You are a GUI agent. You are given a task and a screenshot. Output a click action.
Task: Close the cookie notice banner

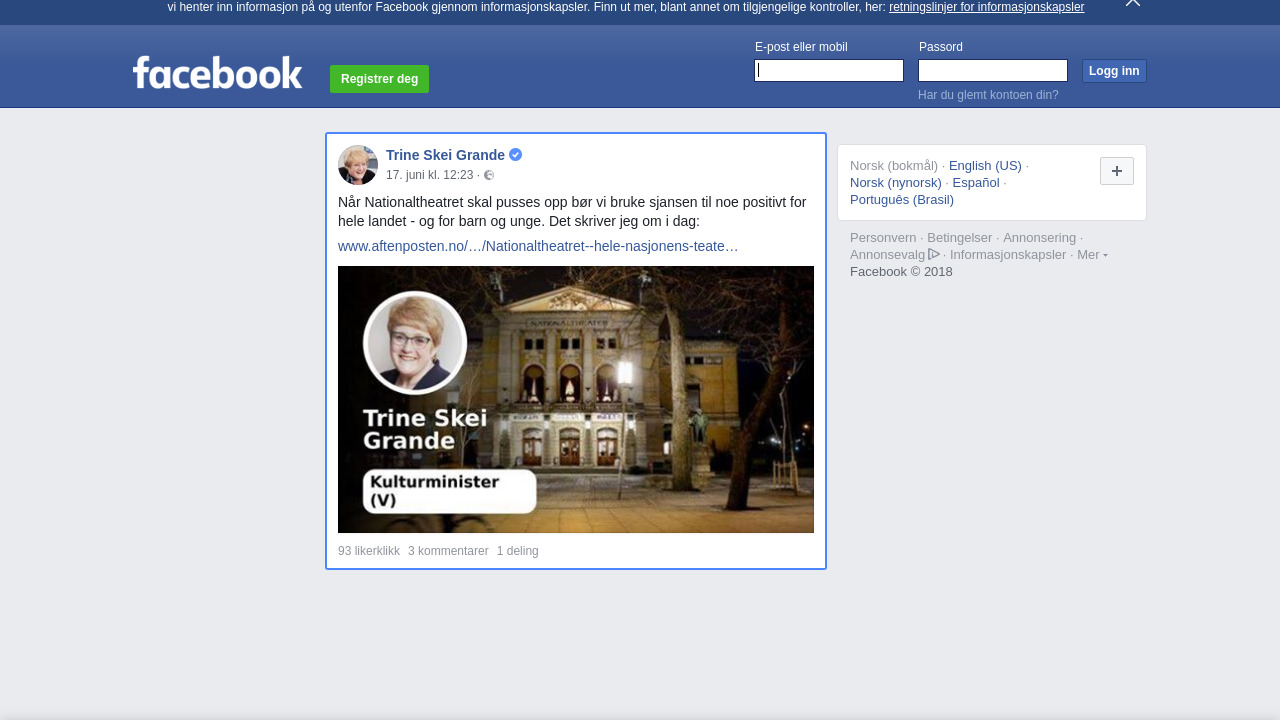1133,3
